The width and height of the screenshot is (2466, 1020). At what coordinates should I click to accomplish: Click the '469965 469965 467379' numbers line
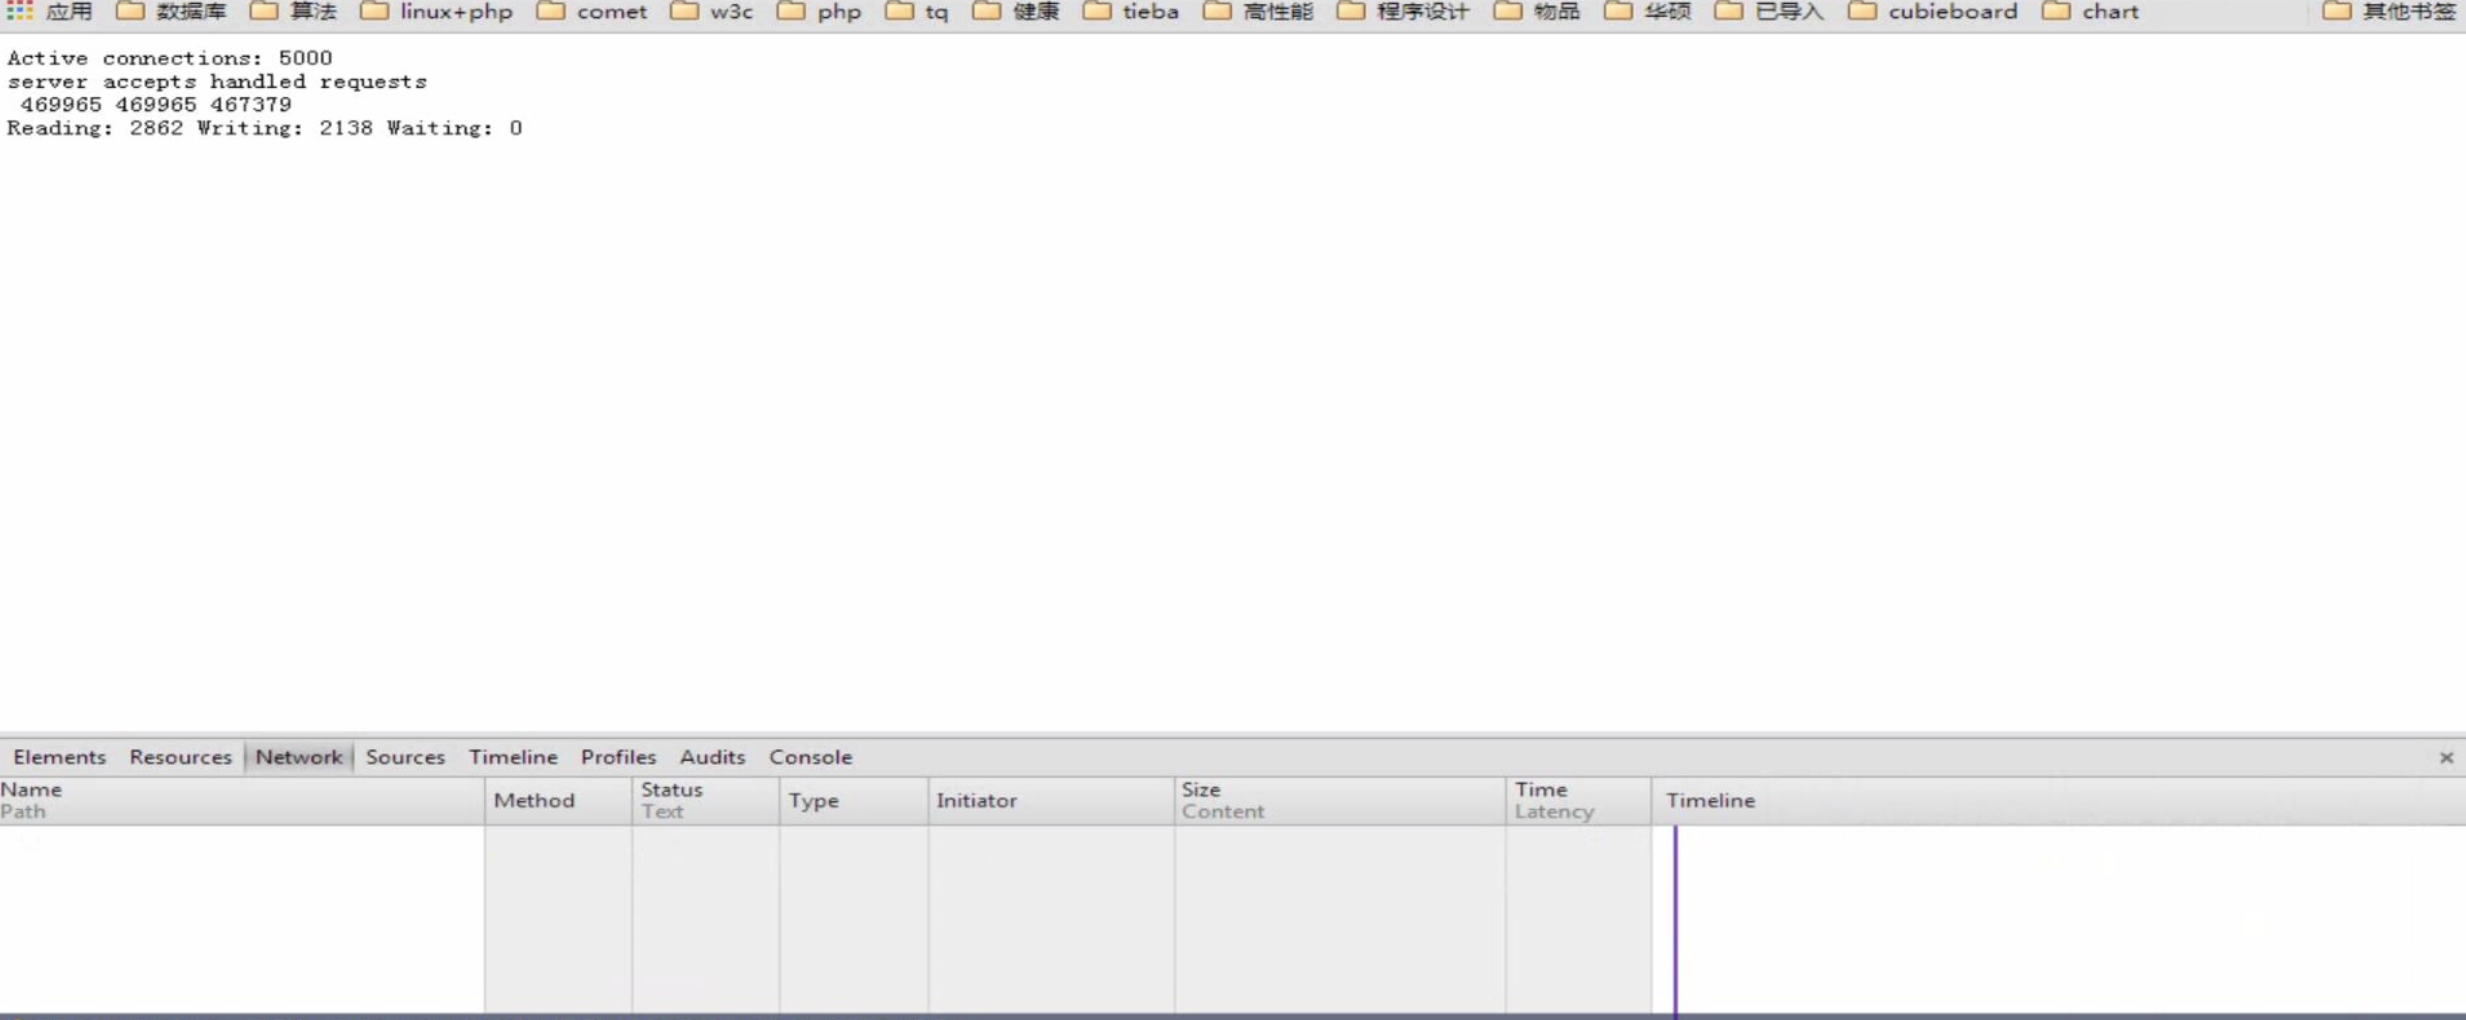click(156, 104)
